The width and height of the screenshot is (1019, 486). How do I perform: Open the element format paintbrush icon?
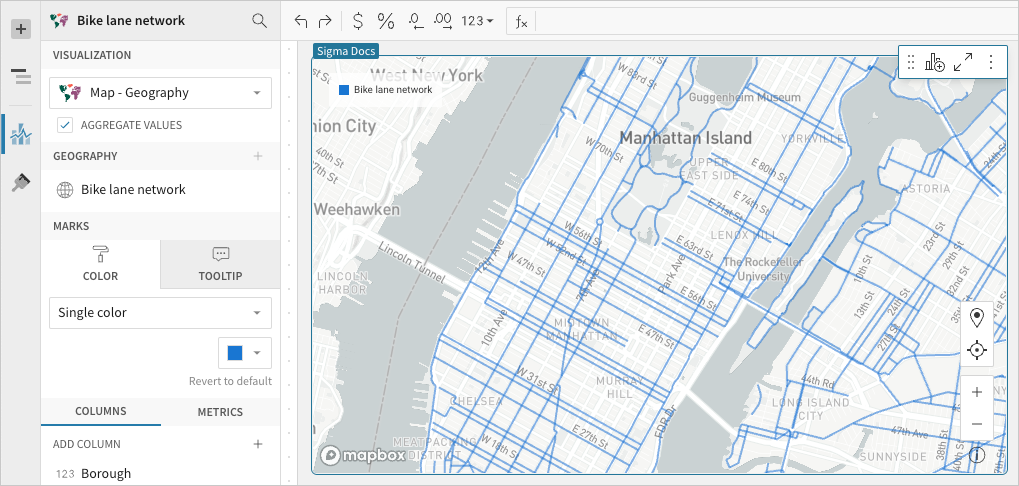coord(21,183)
